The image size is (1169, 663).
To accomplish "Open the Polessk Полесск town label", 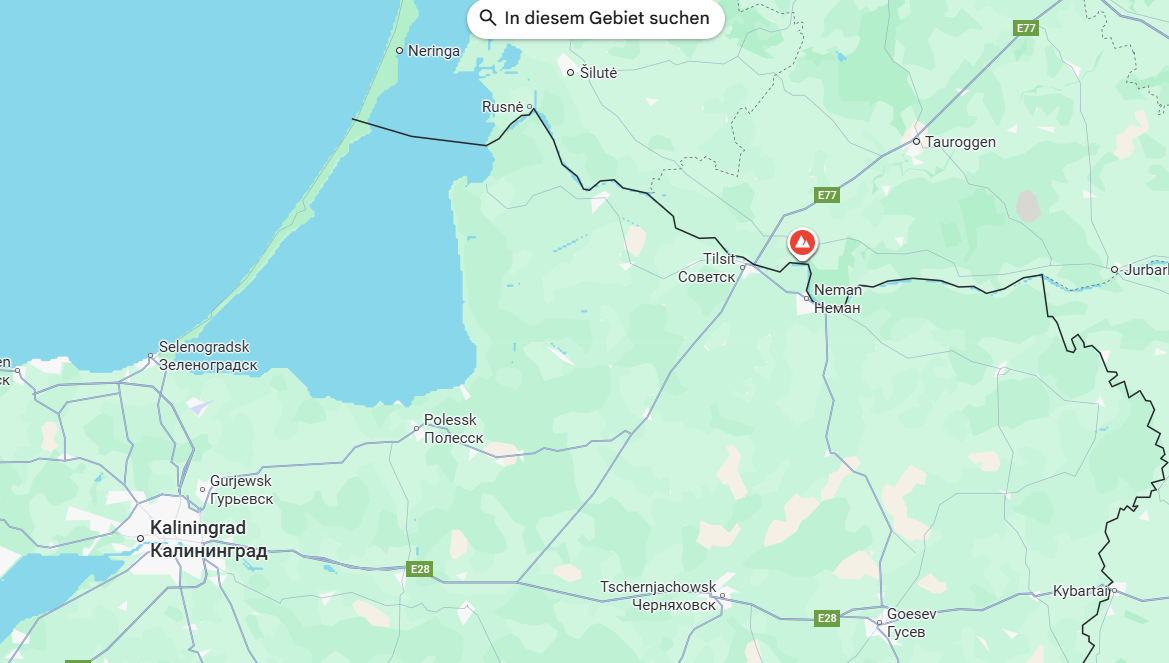I will pyautogui.click(x=453, y=429).
